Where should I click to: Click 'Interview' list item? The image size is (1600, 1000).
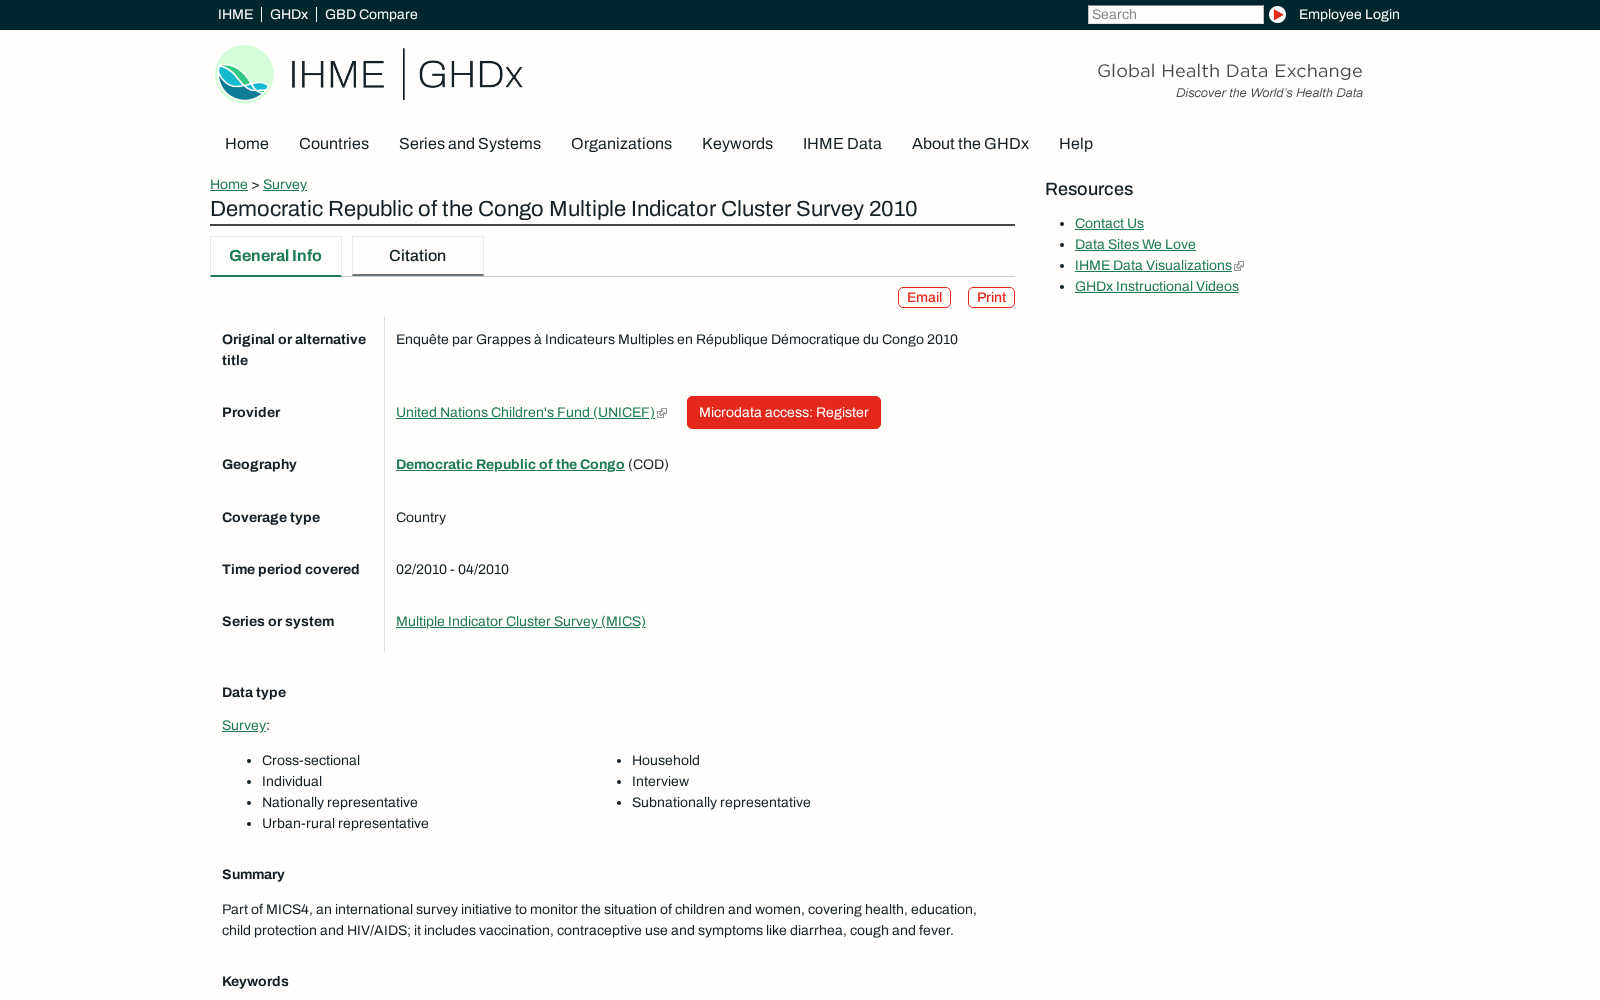coord(660,781)
